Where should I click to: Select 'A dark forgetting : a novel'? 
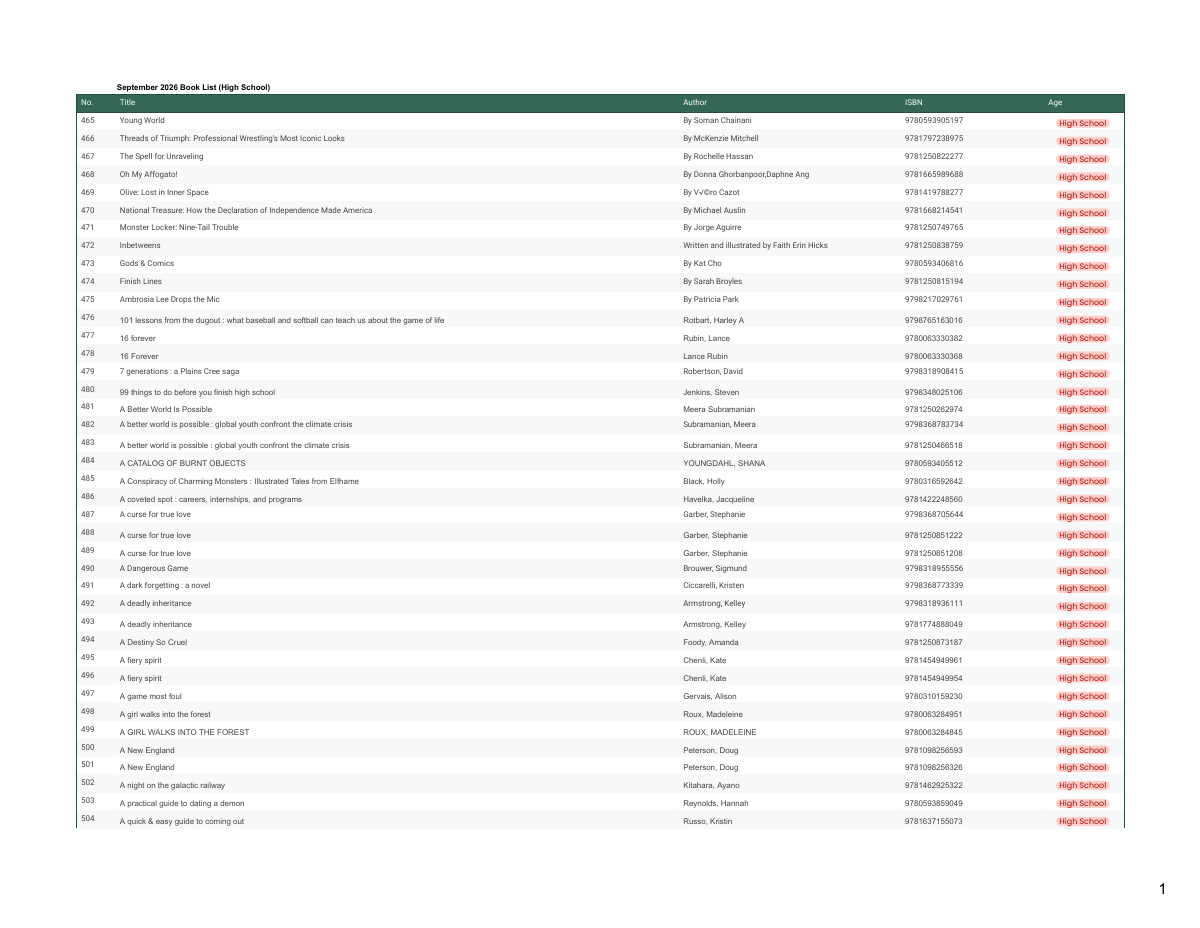(x=165, y=585)
